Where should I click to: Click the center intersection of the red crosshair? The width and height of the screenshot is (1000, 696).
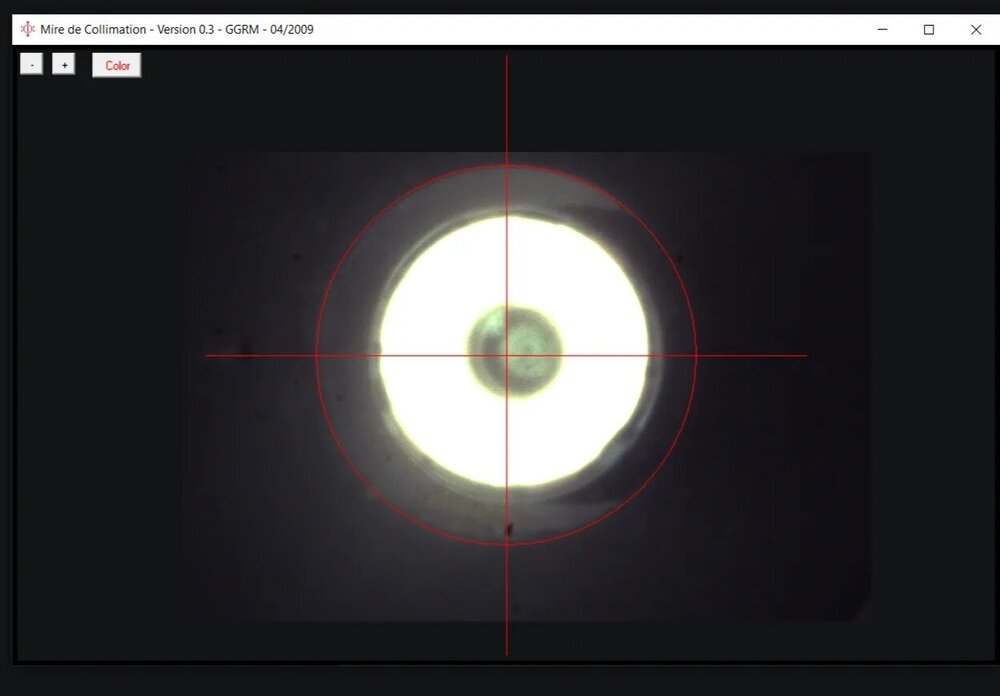[x=506, y=355]
